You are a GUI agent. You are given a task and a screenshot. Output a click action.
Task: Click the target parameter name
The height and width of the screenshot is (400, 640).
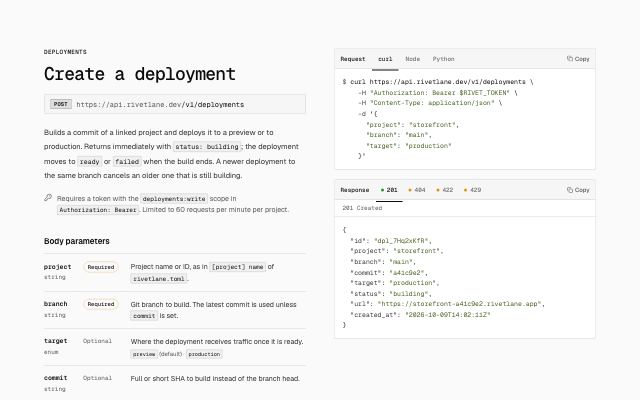pos(56,340)
